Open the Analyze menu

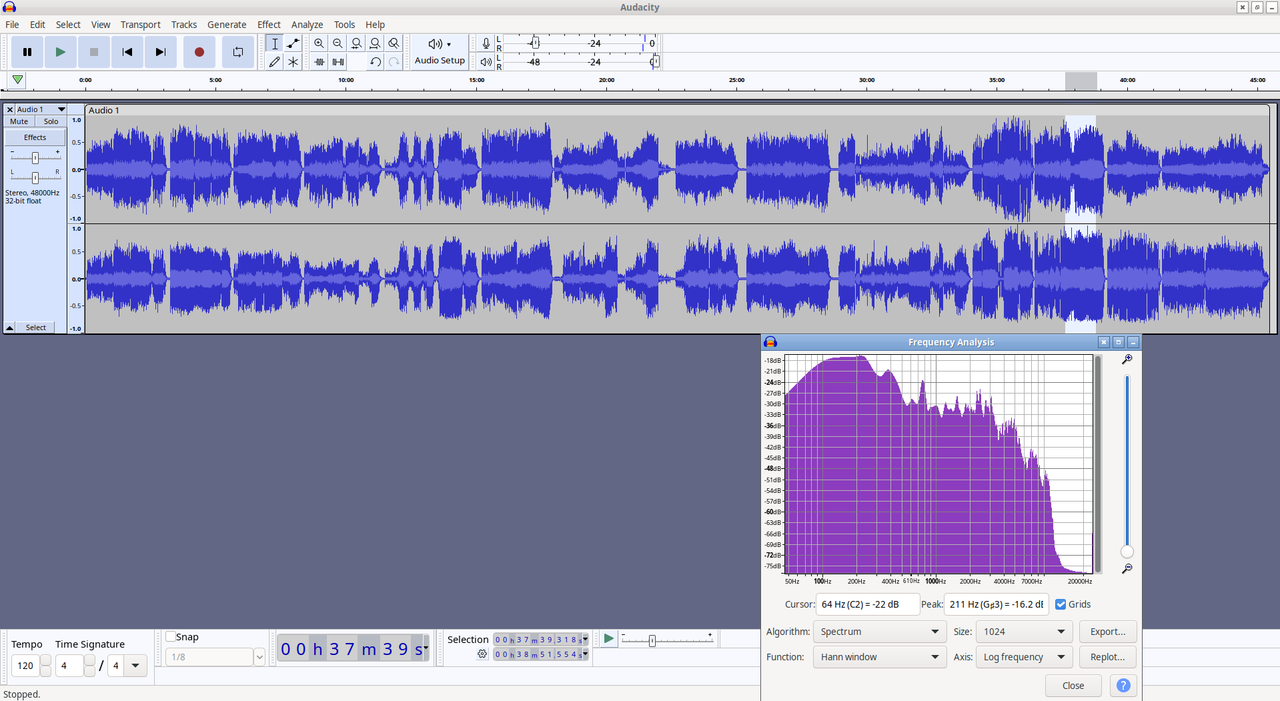click(x=307, y=24)
